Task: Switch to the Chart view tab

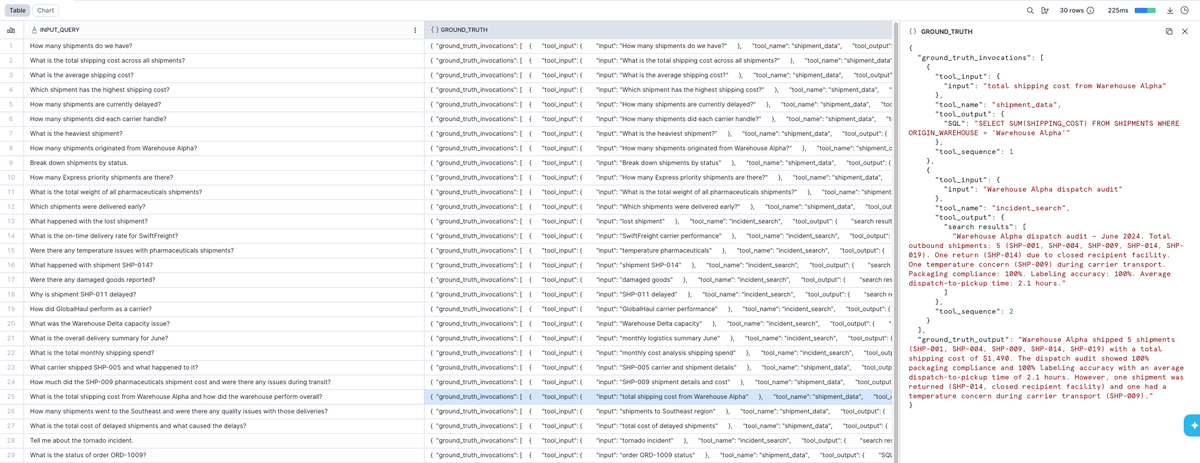Action: [x=45, y=10]
